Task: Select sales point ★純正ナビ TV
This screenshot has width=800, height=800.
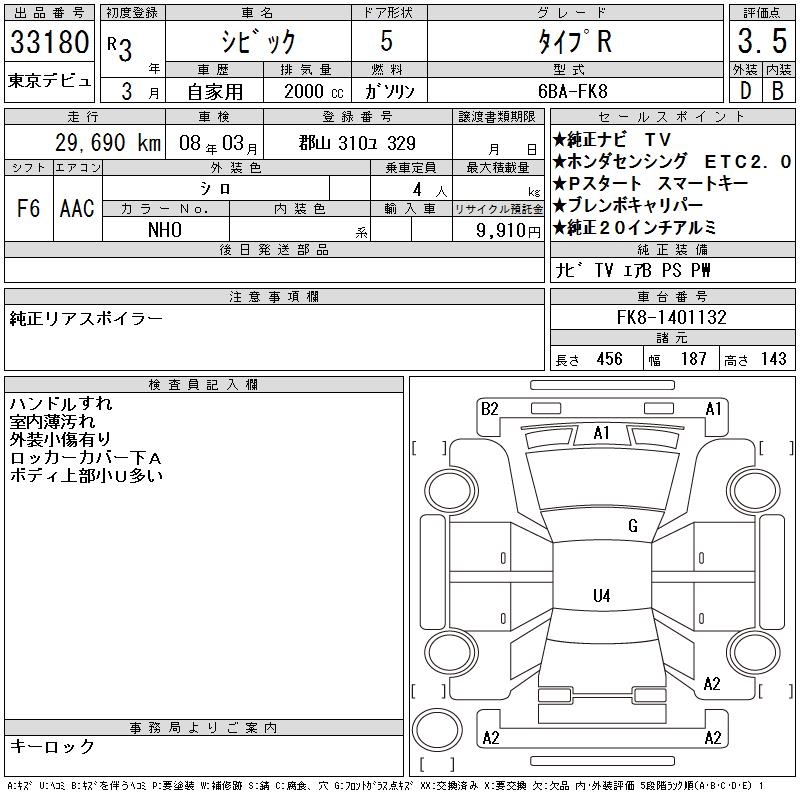Action: (x=611, y=140)
